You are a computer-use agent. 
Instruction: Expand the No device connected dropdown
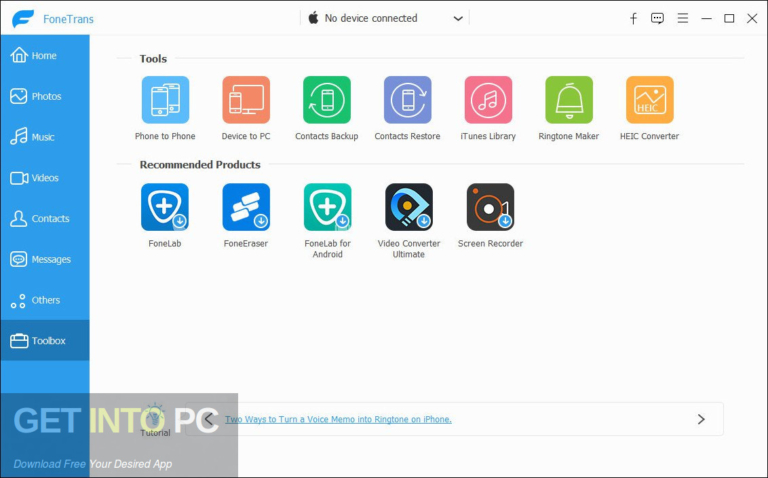pyautogui.click(x=385, y=18)
